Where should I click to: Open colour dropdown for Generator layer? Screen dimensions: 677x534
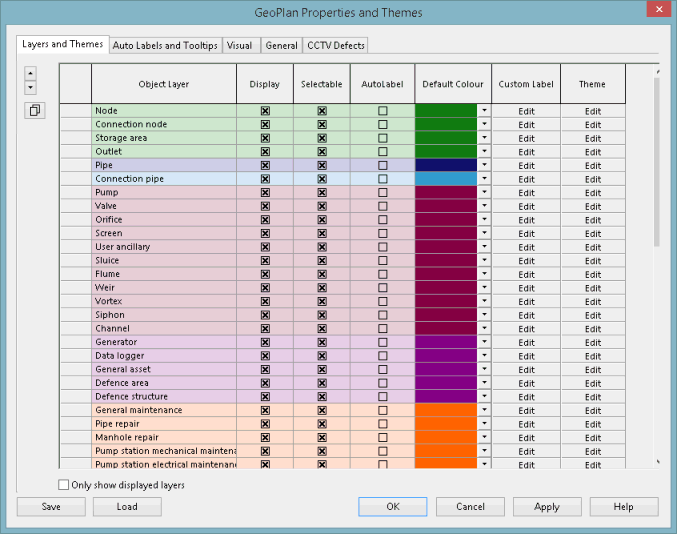click(x=484, y=342)
